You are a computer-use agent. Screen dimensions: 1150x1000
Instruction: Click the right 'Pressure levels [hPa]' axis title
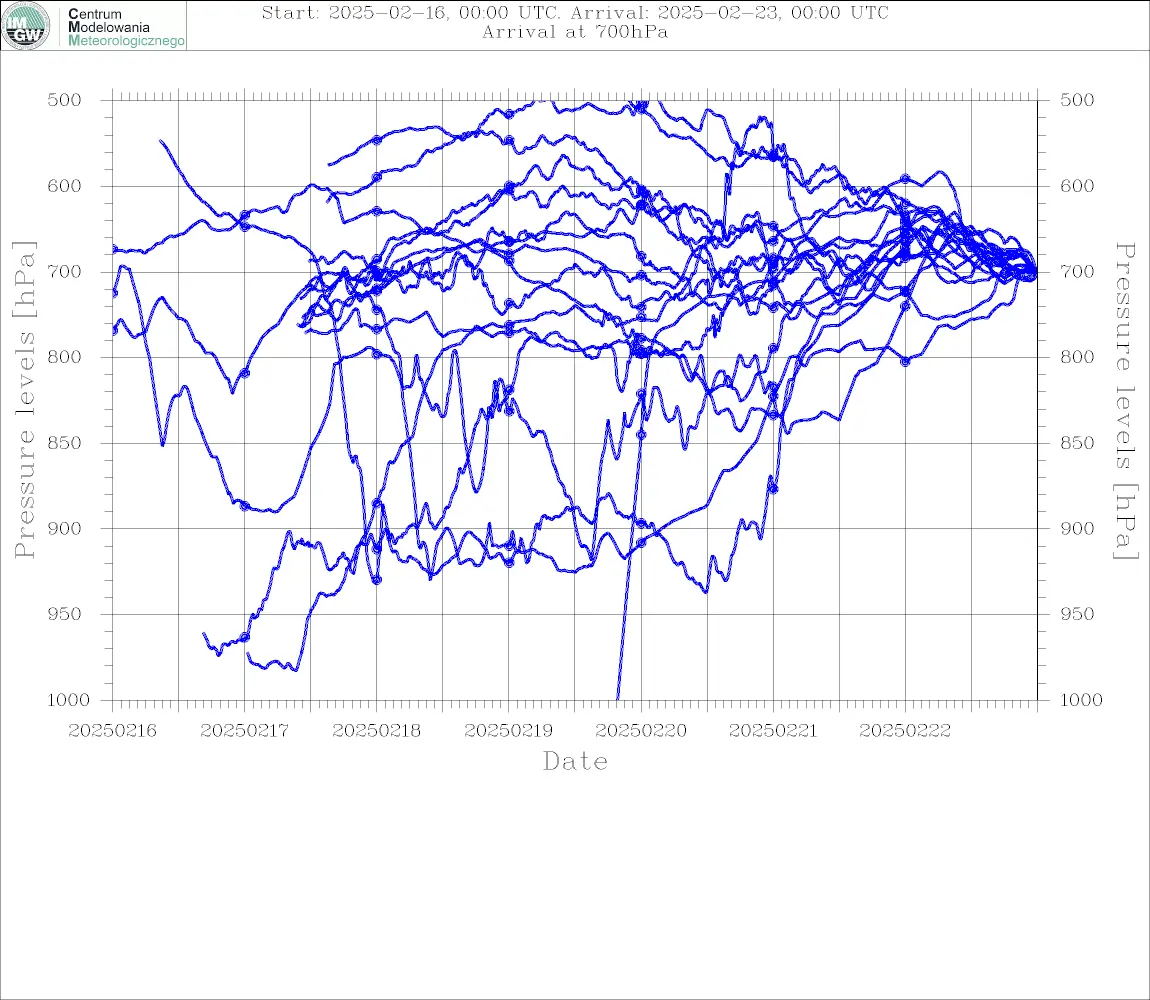[1125, 400]
